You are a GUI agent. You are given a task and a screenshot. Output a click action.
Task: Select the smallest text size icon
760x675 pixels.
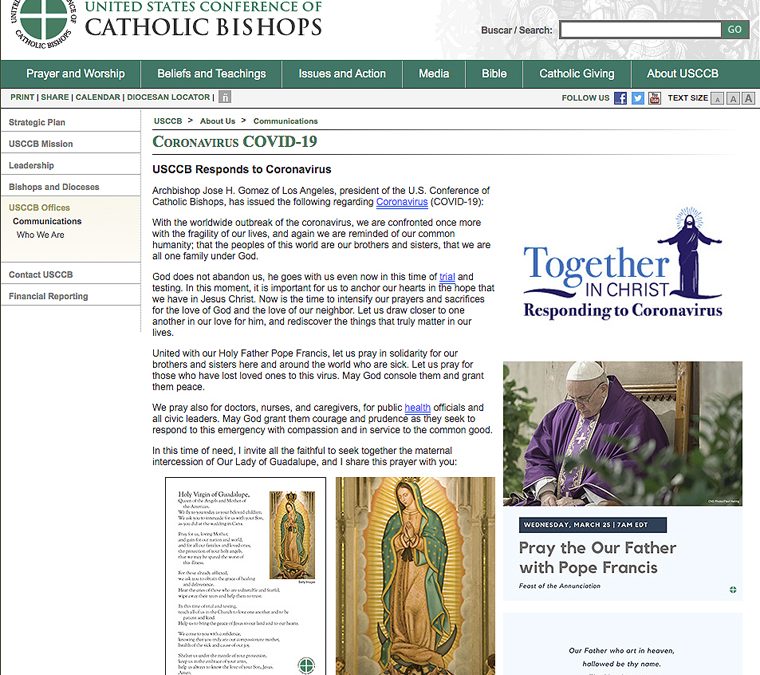click(x=717, y=98)
